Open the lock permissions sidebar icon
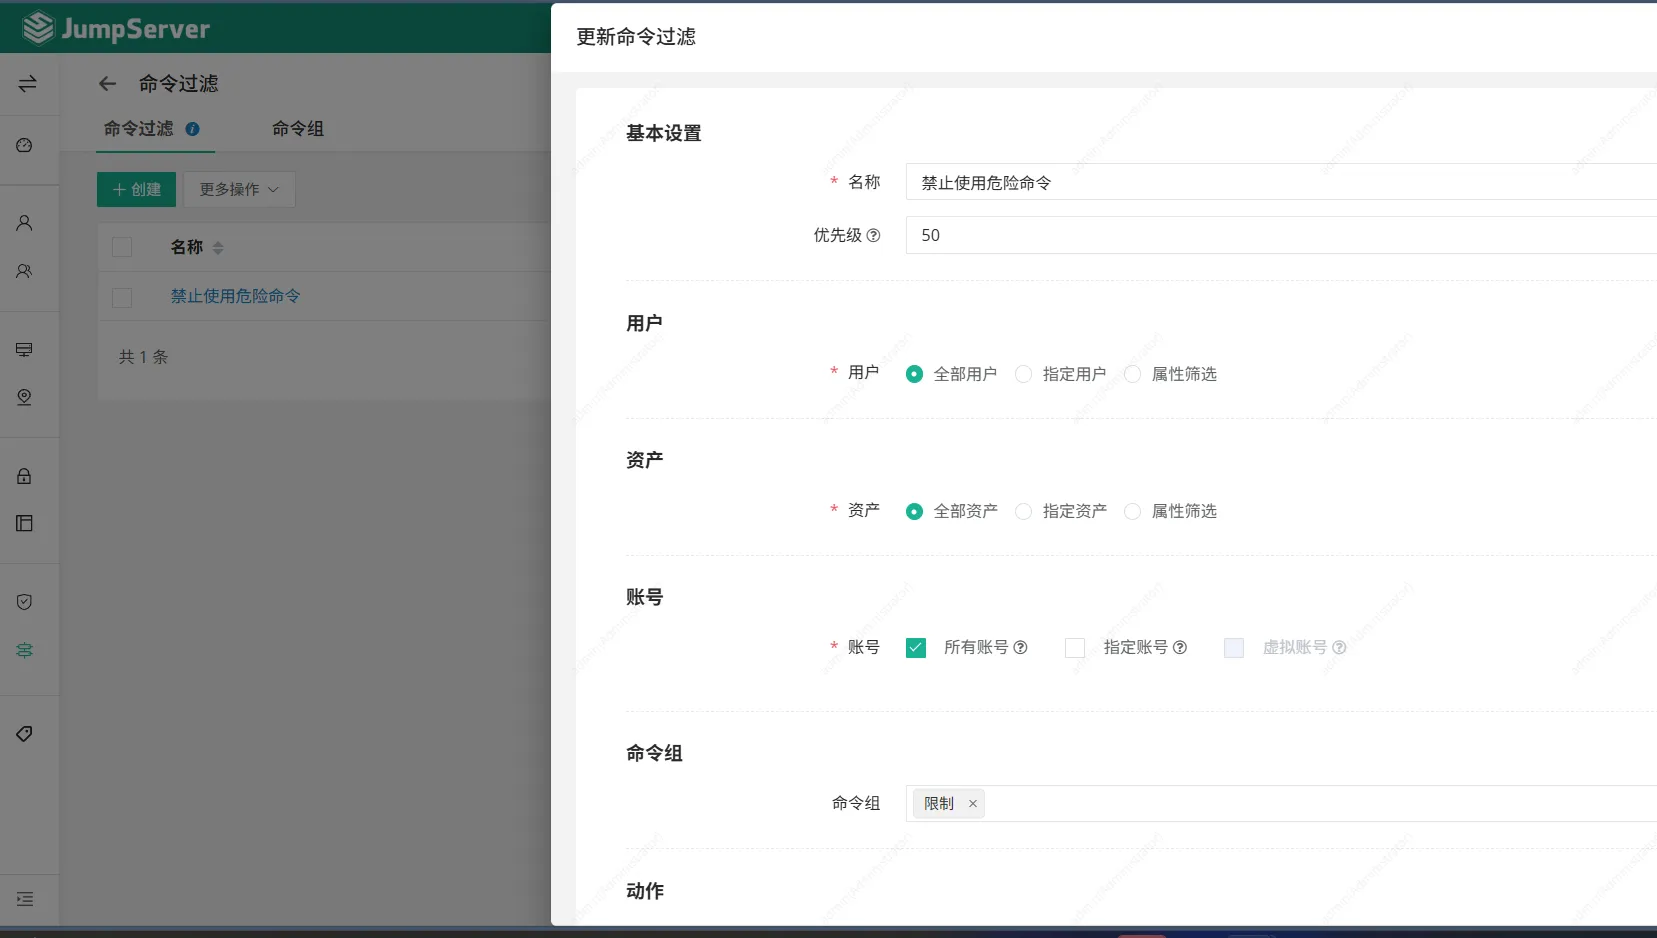The width and height of the screenshot is (1657, 938). pyautogui.click(x=25, y=476)
